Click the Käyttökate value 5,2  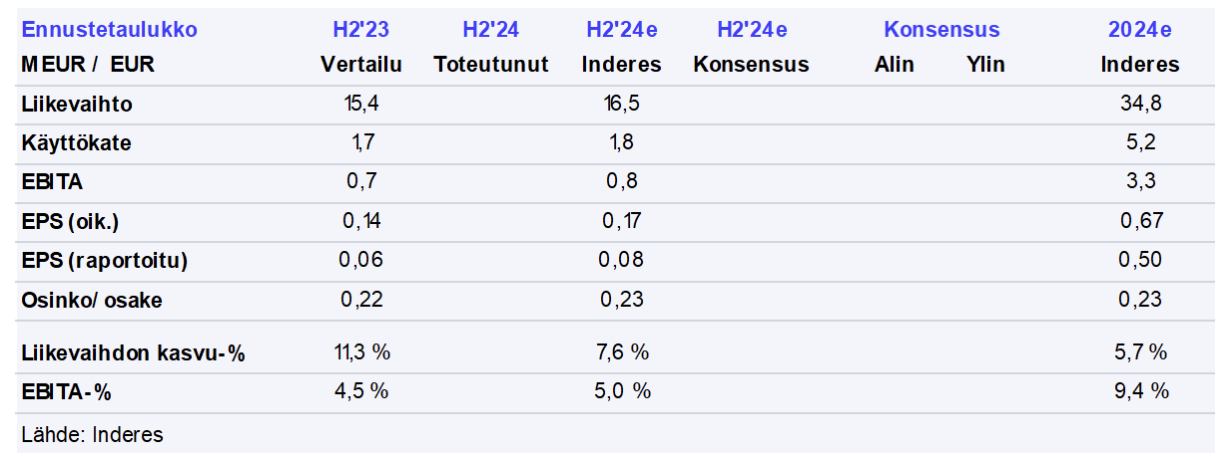(1140, 143)
